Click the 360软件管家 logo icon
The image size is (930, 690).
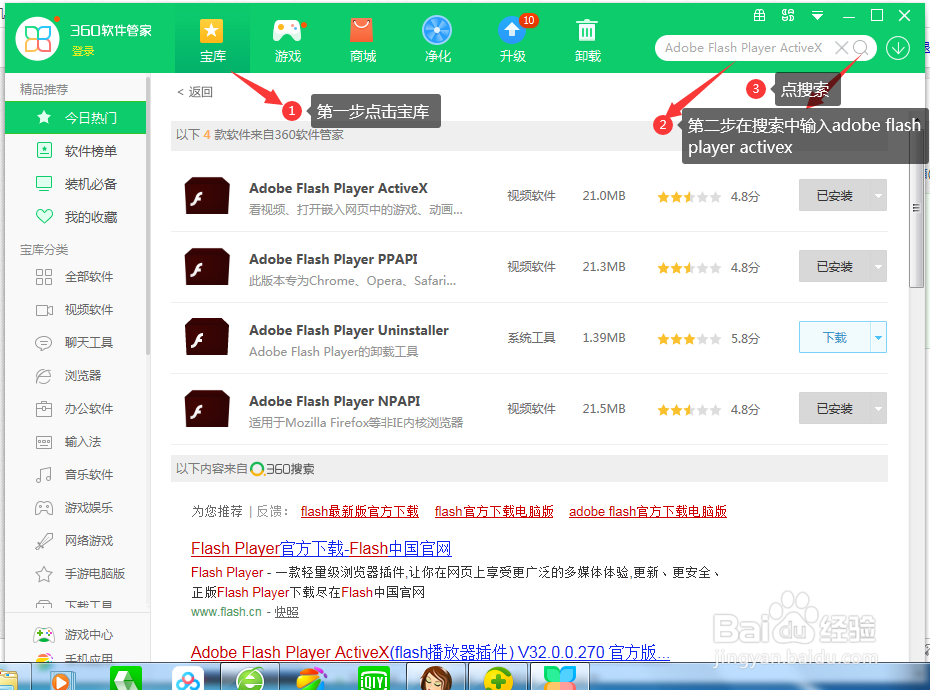tap(37, 39)
